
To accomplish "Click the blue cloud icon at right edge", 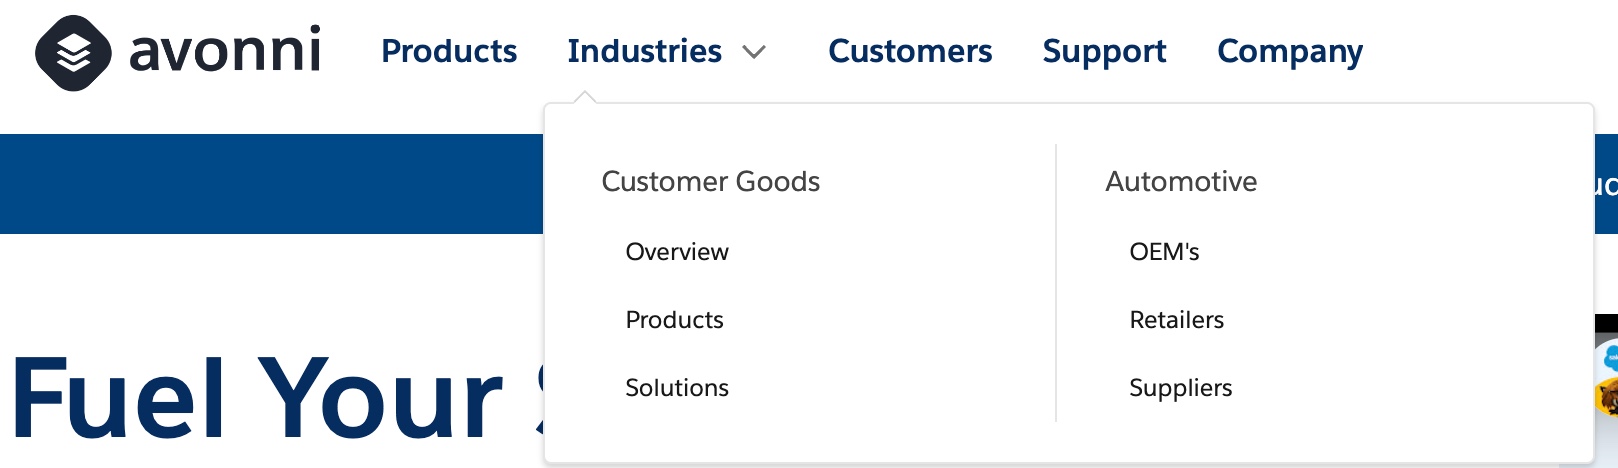I will coord(1610,358).
